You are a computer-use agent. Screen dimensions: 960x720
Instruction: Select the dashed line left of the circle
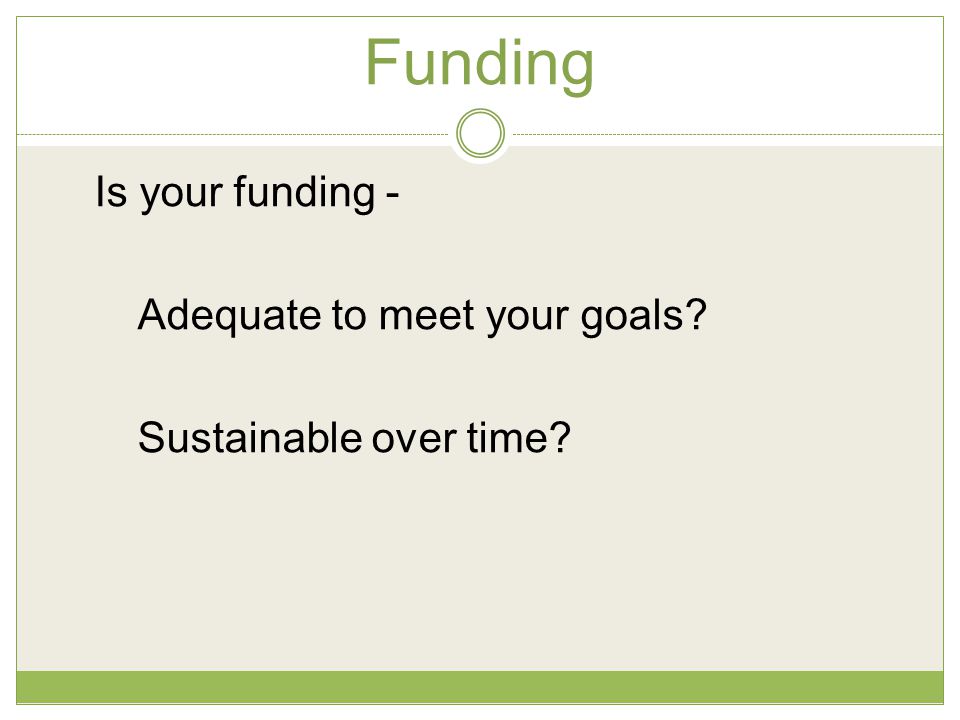click(x=233, y=134)
